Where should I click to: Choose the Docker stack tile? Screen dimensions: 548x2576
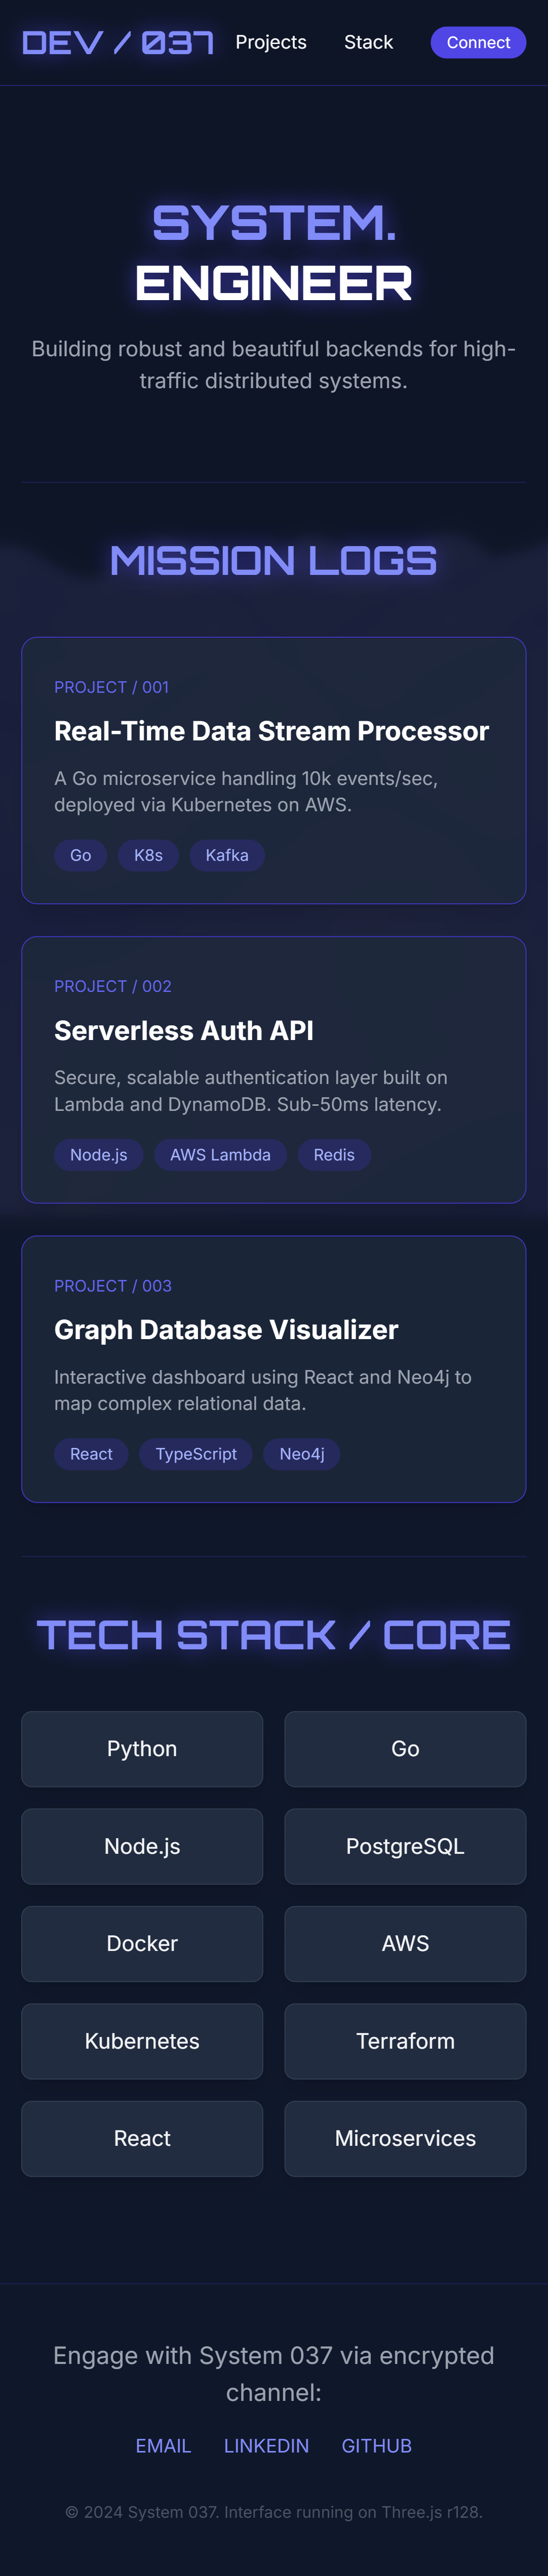(x=142, y=1943)
